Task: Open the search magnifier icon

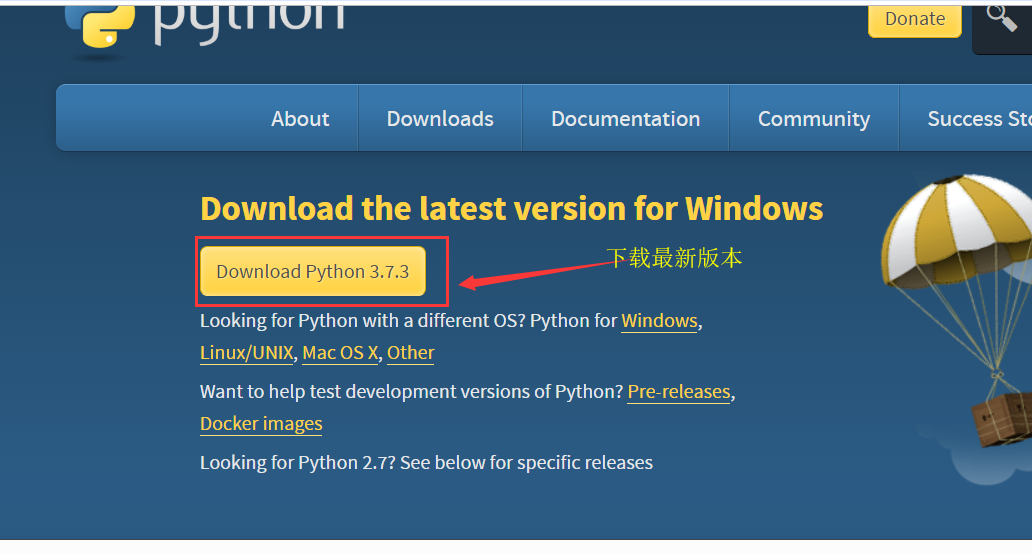Action: pos(1001,18)
